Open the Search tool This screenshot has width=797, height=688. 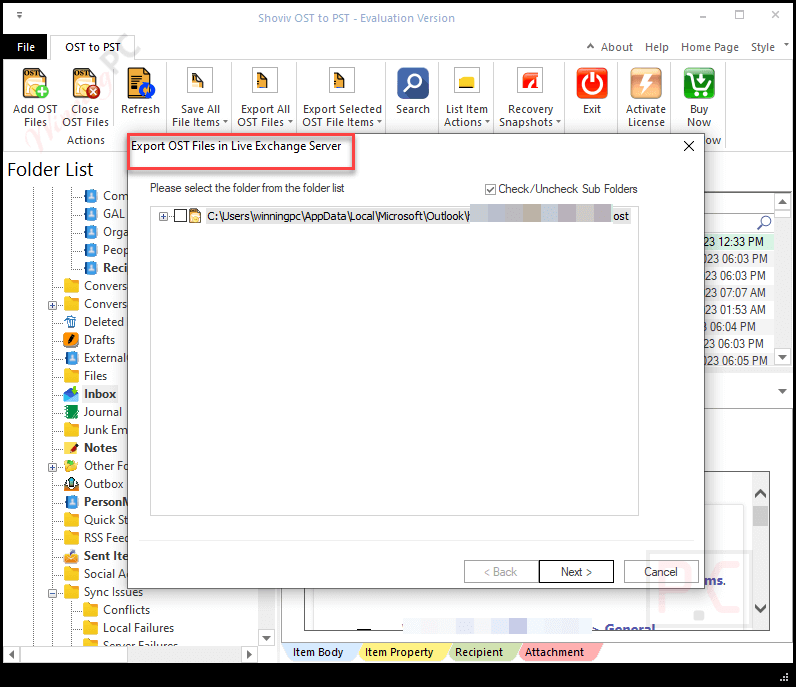(413, 83)
